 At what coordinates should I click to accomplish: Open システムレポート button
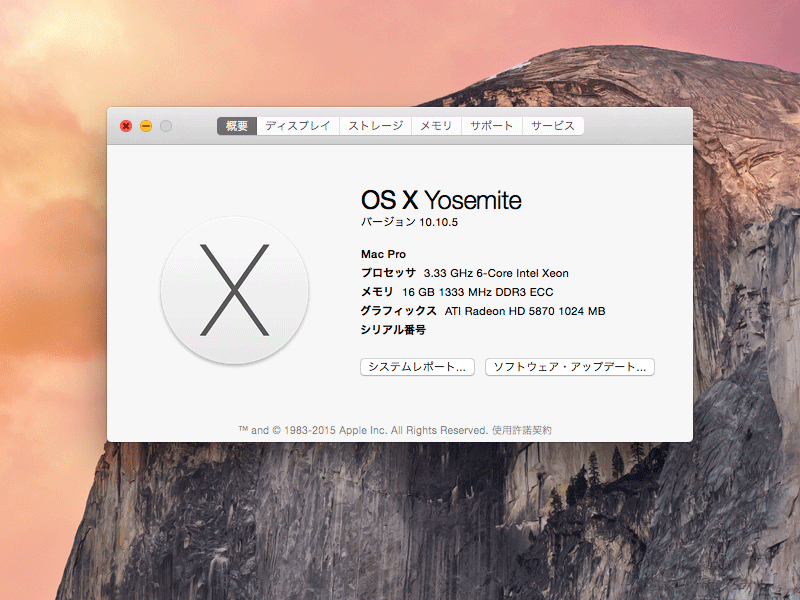coord(417,367)
